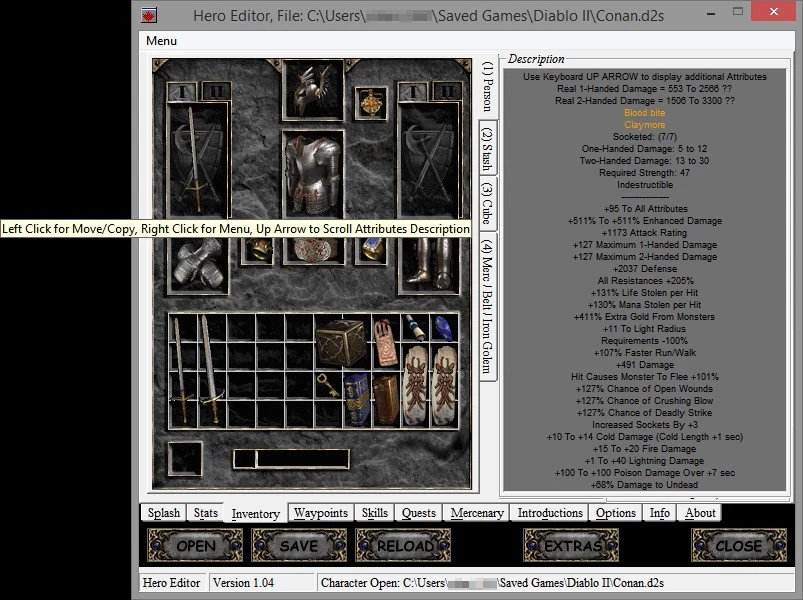The image size is (803, 600).
Task: Open the Quests tab
Action: point(419,513)
